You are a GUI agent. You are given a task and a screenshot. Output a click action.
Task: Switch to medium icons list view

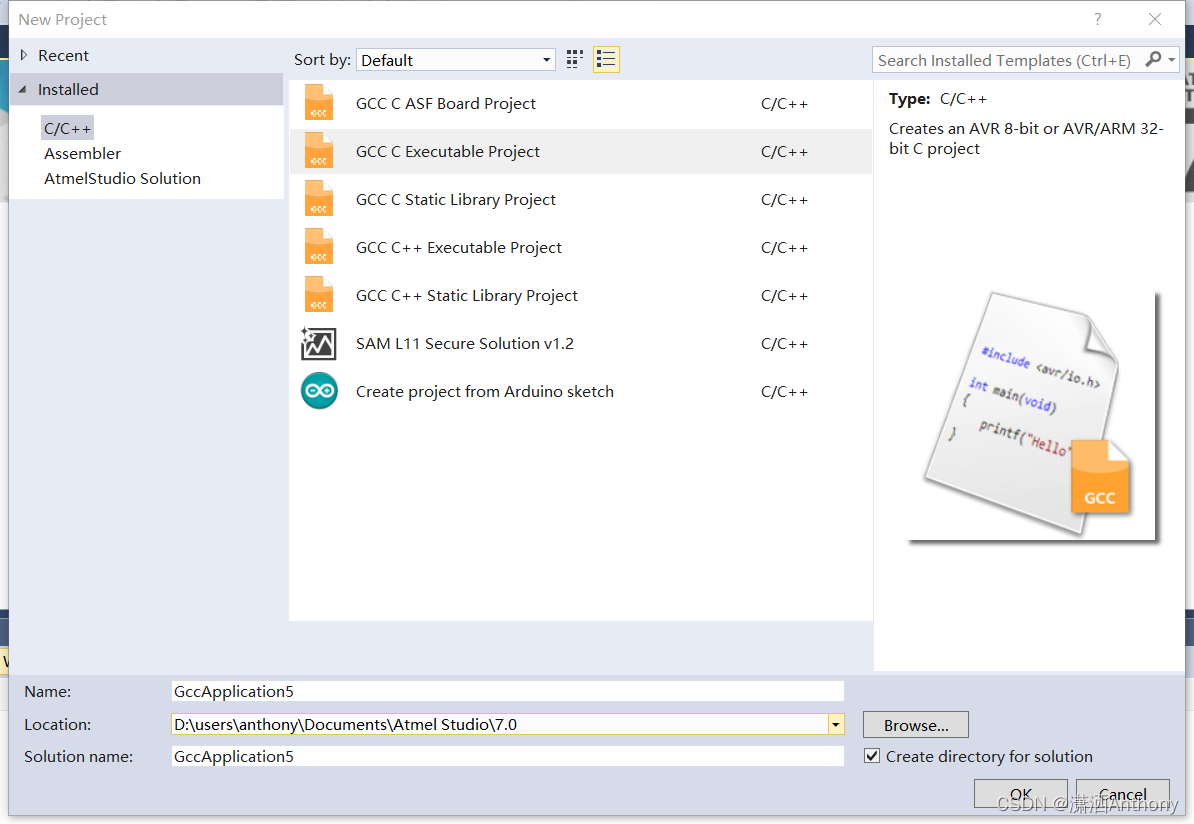[x=606, y=59]
